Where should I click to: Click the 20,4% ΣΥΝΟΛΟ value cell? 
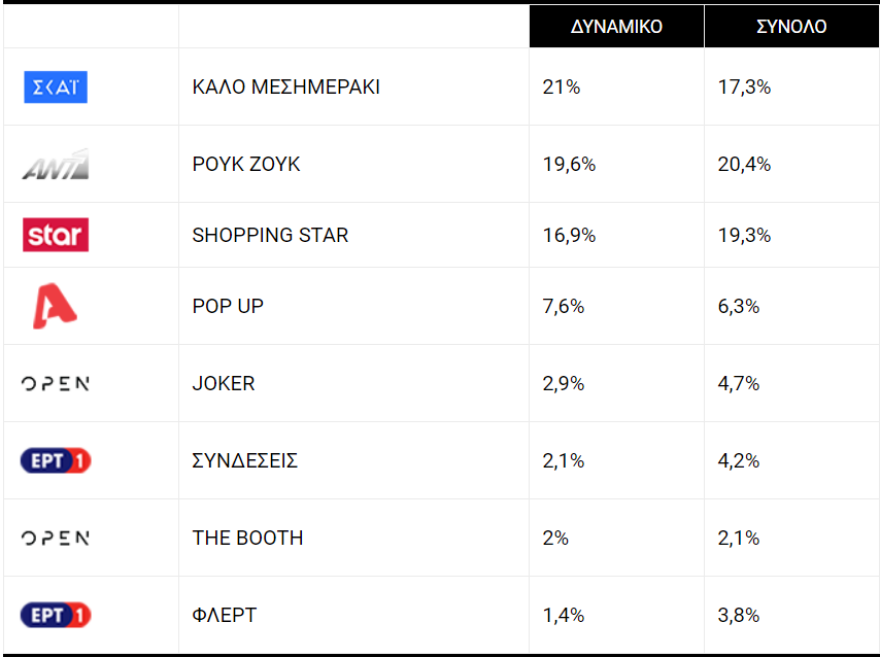(744, 164)
